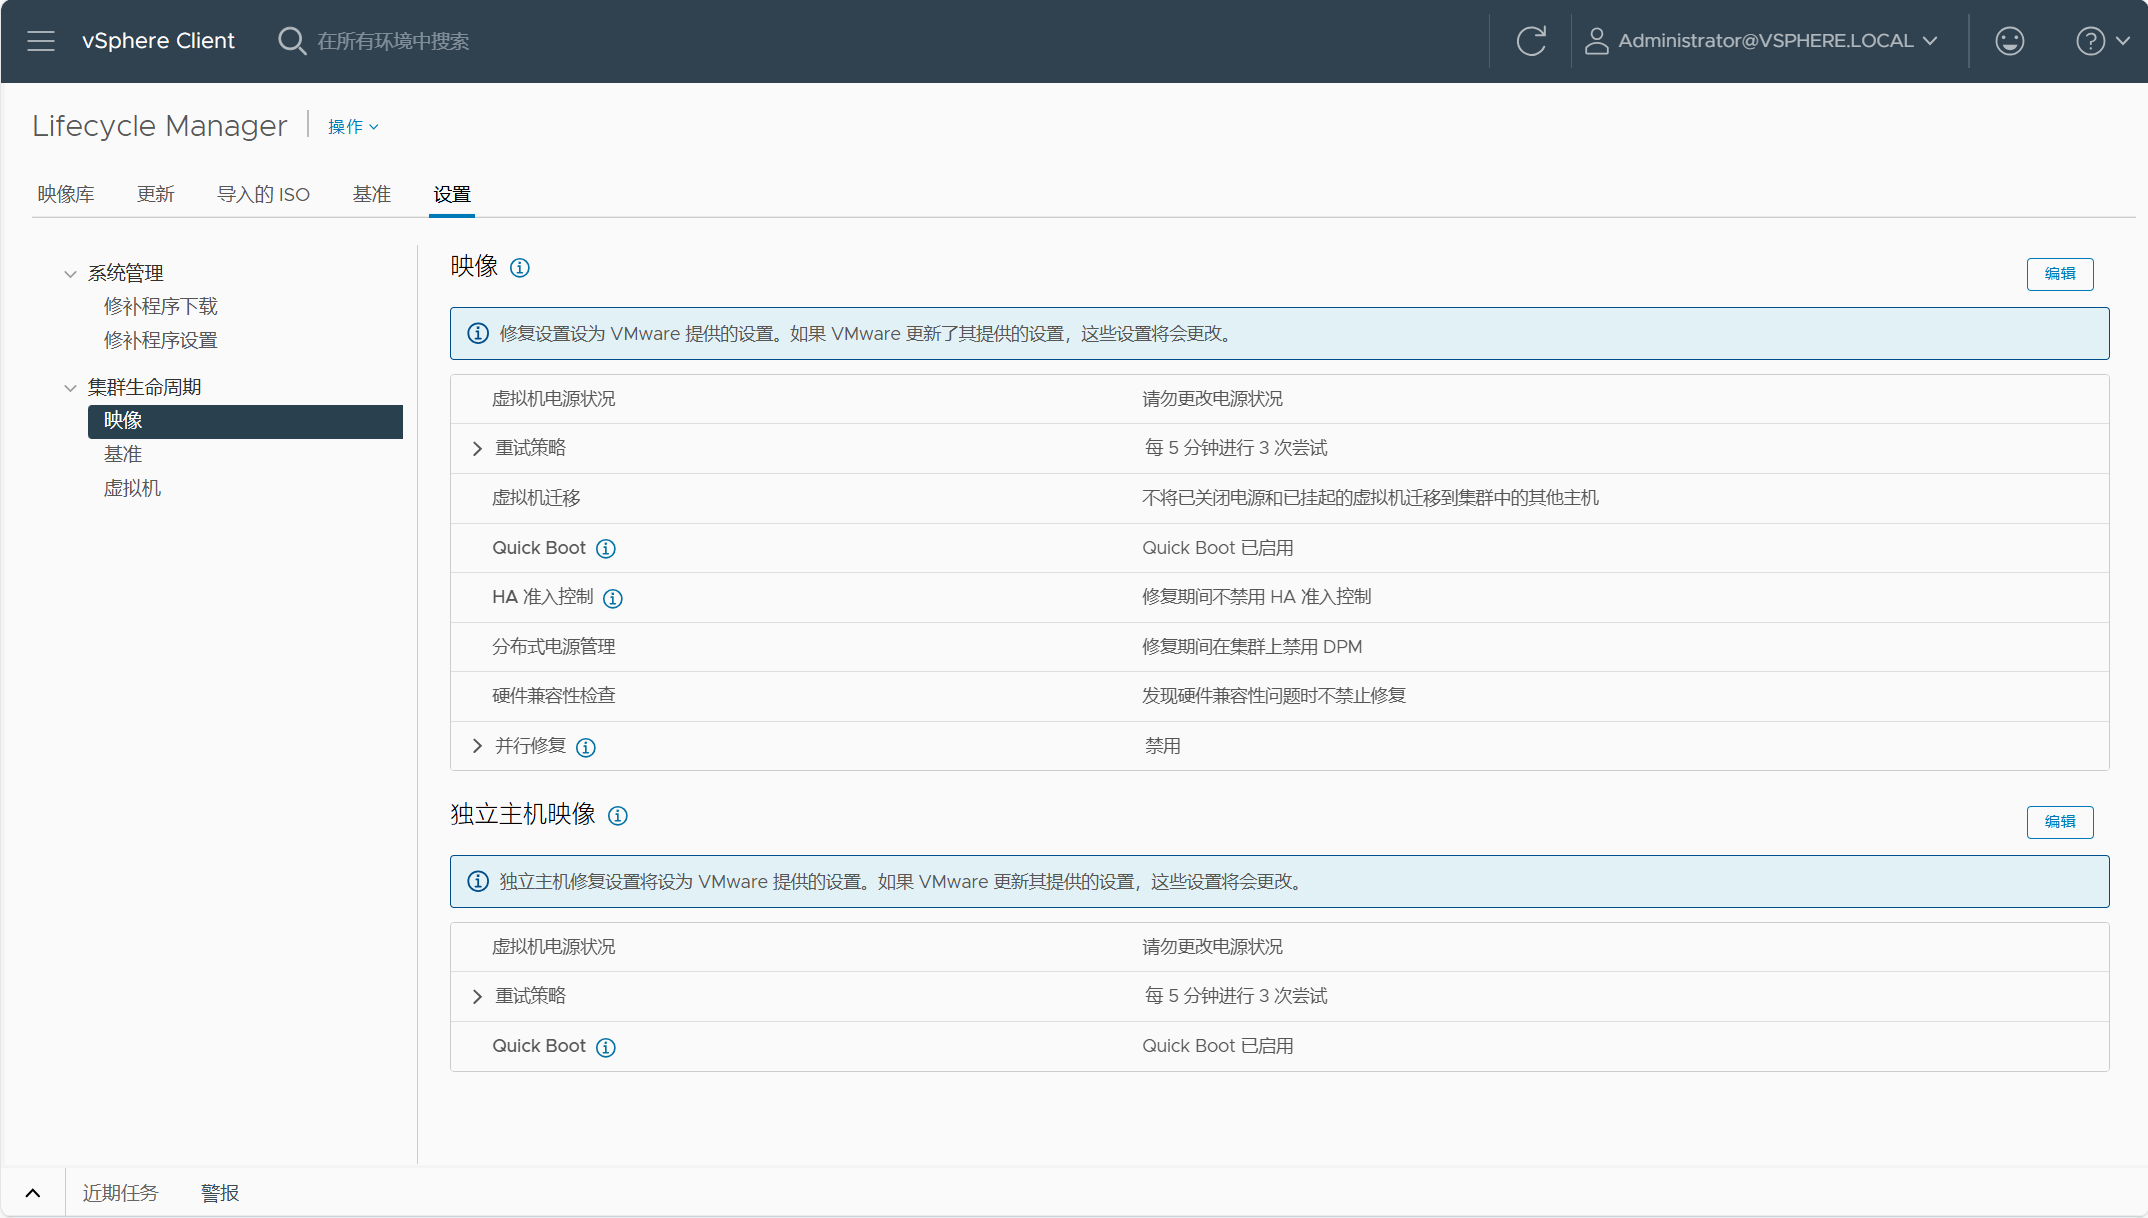Switch to the 导入的 ISO tab
Screen dimensions: 2148x1218
click(263, 194)
